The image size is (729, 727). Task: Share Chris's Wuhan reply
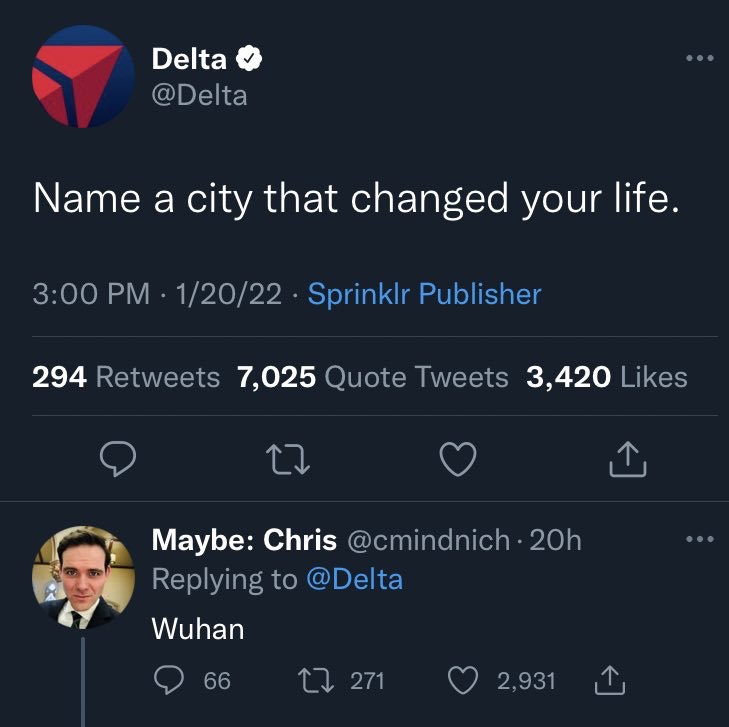[x=610, y=680]
